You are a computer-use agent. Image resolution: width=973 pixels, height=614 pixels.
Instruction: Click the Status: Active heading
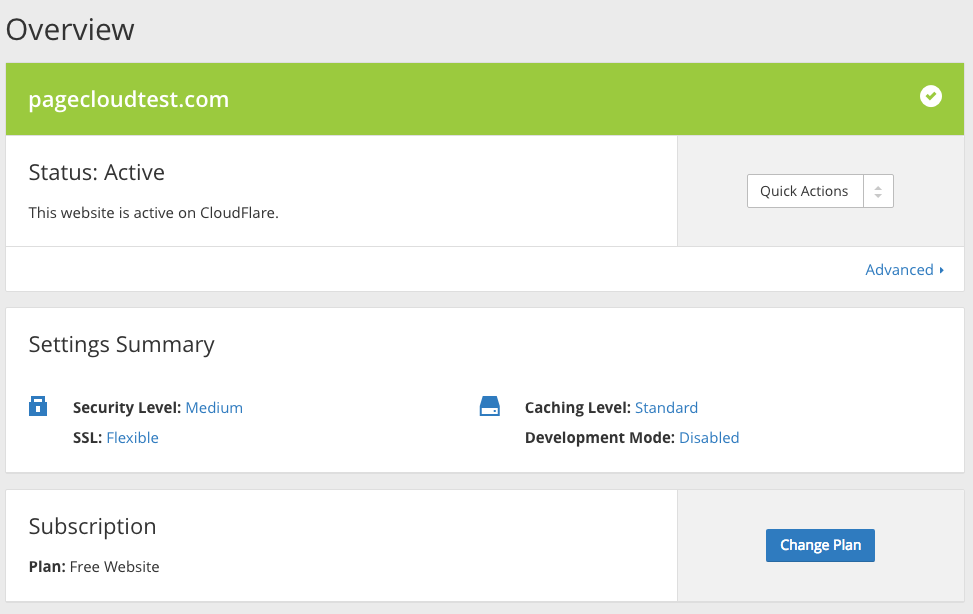[97, 172]
